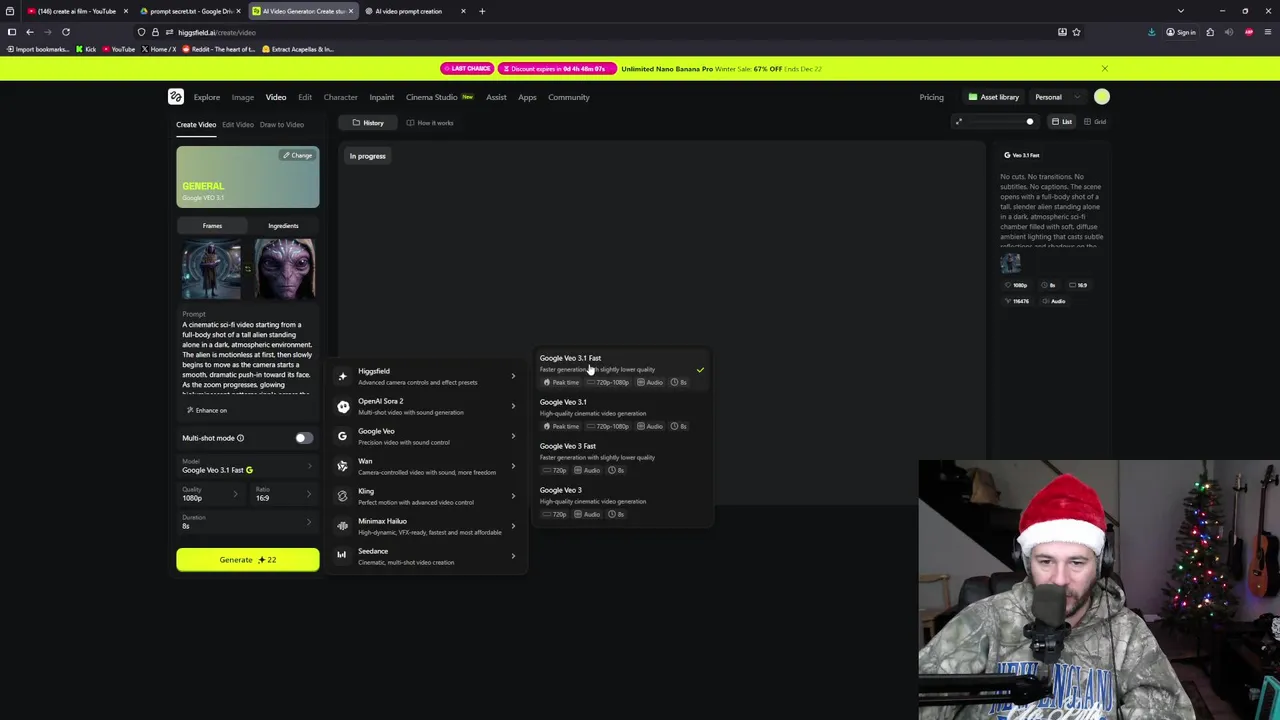The height and width of the screenshot is (720, 1280).
Task: Click the Minimax Hailuo waveform icon
Action: point(342,526)
